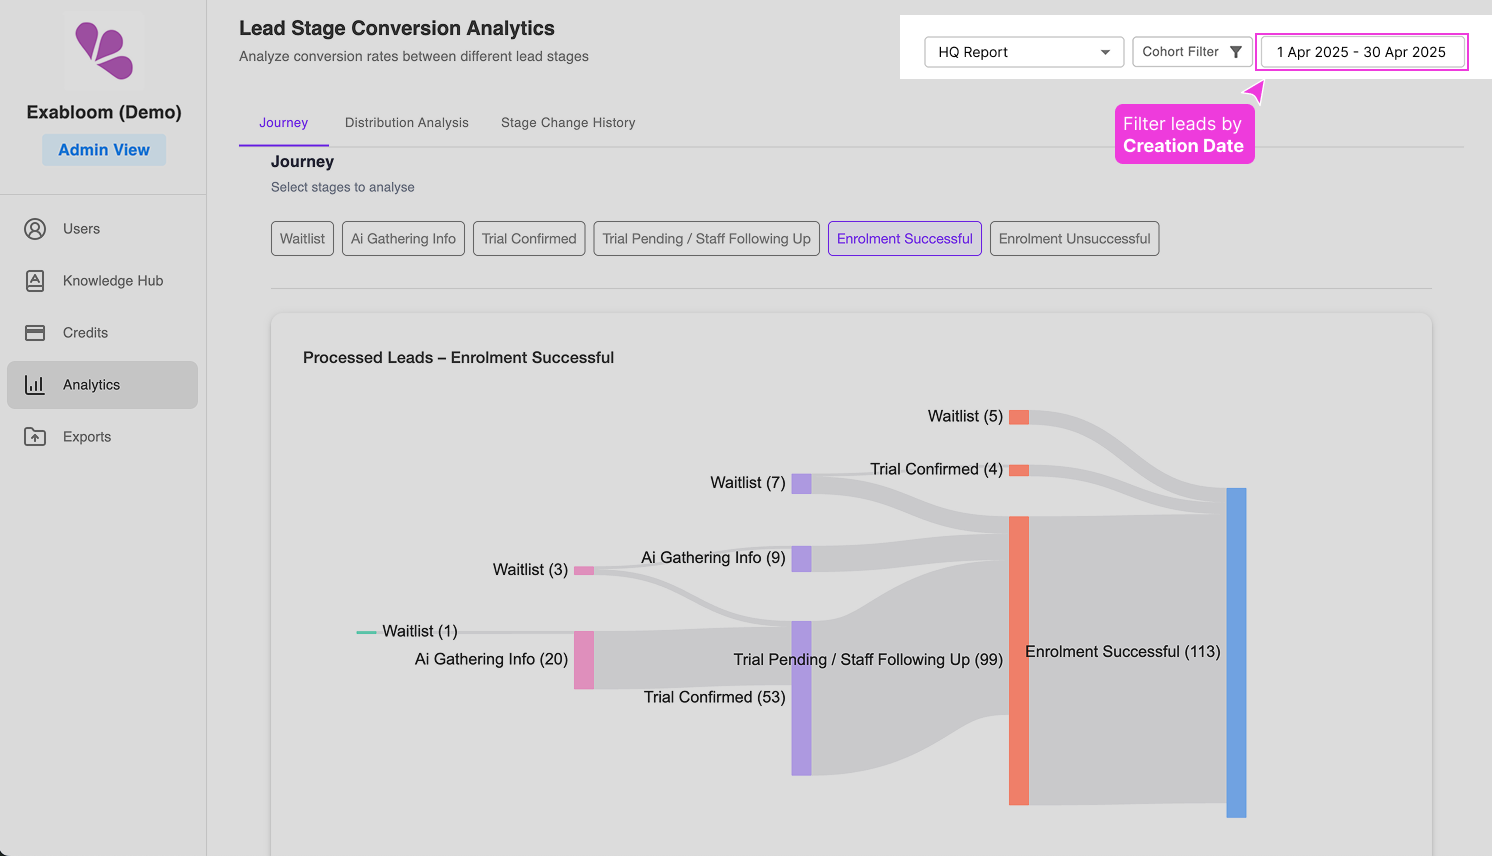
Task: Click the Credits card icon
Action: click(x=35, y=333)
